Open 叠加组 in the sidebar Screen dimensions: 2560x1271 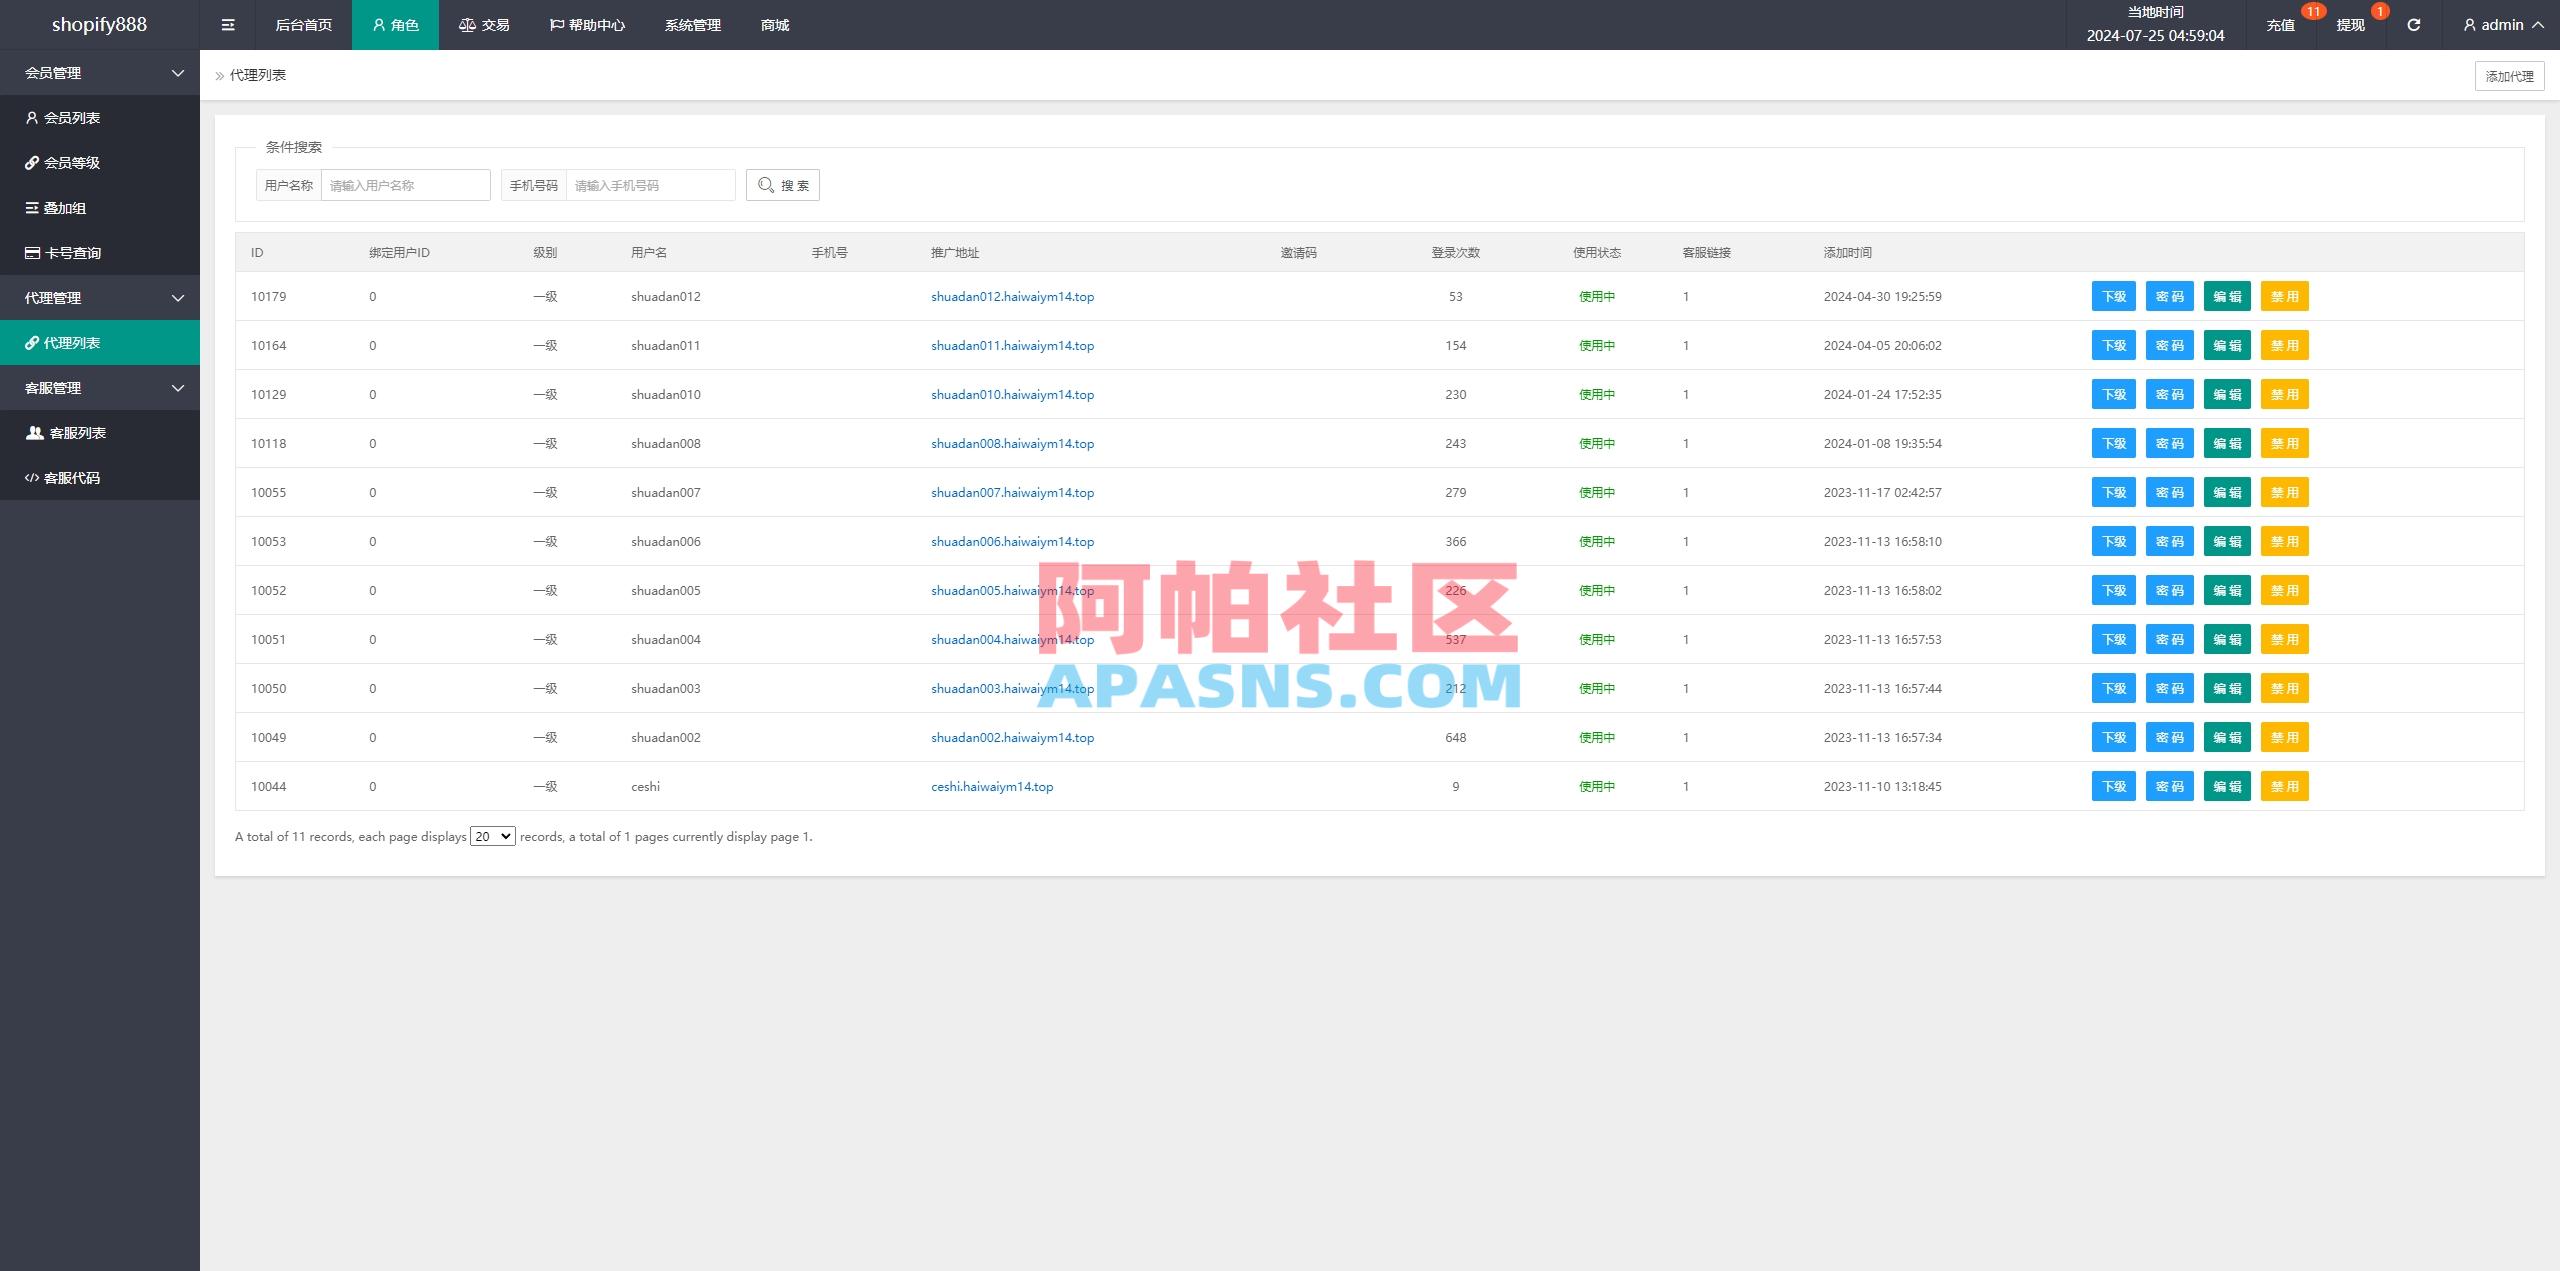(x=66, y=207)
